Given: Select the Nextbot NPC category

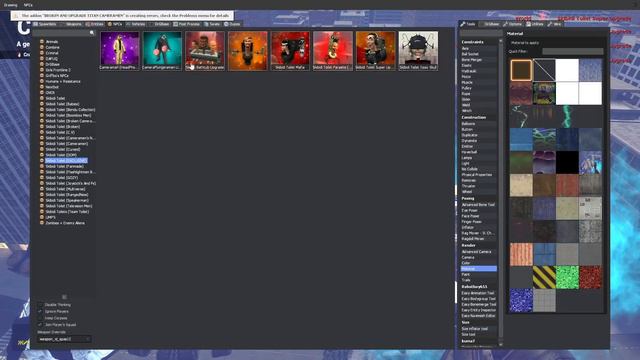Looking at the screenshot, I should [52, 87].
